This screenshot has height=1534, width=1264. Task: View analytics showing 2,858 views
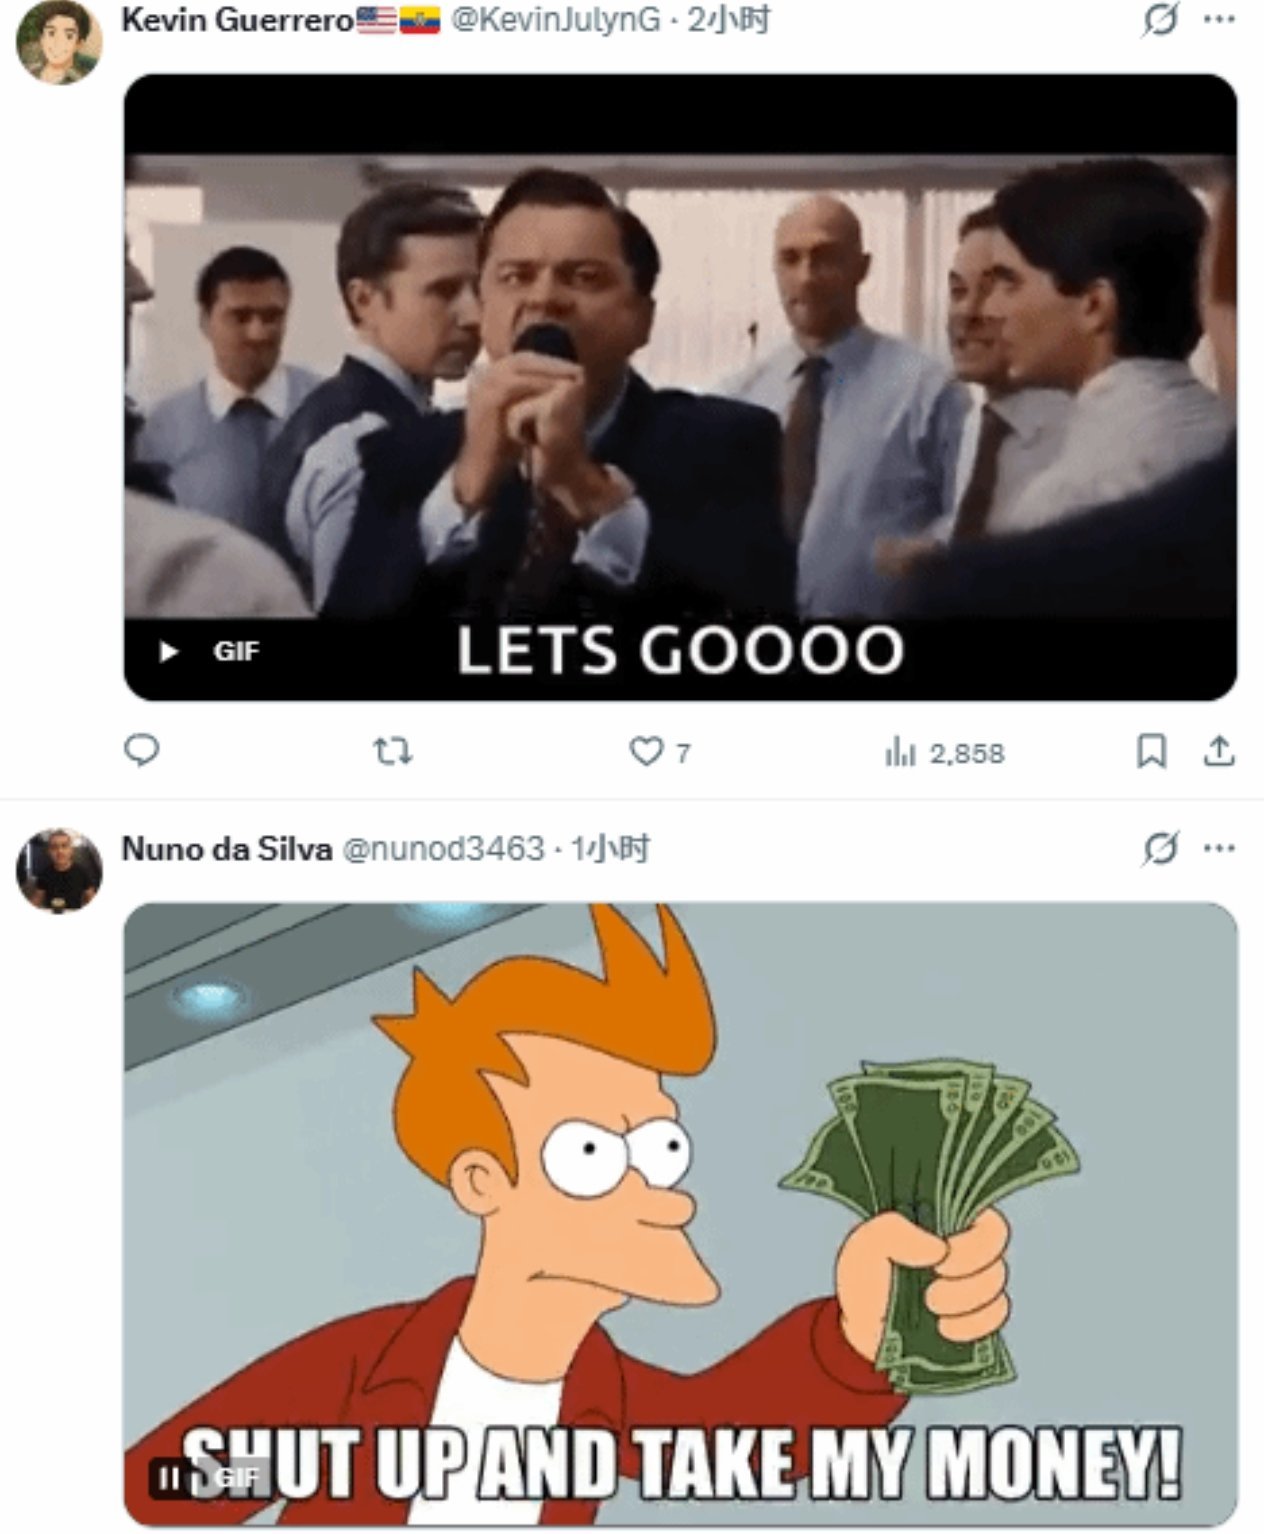click(944, 752)
